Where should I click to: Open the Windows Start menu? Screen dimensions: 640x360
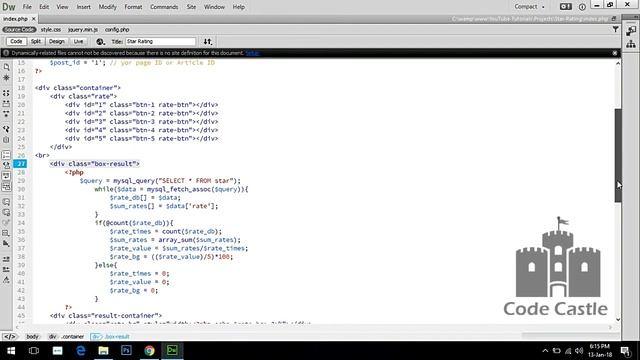pos(11,351)
